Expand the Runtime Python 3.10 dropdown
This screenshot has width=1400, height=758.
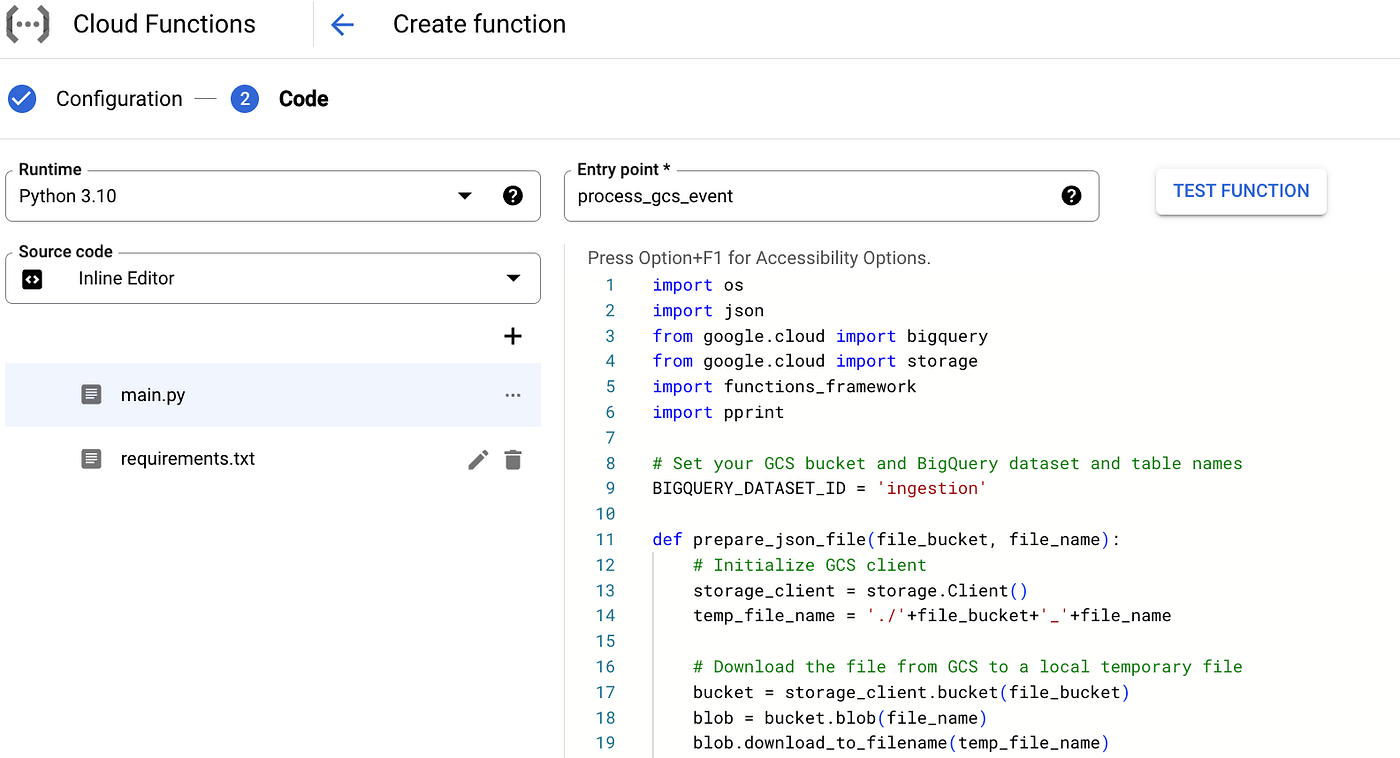click(x=464, y=196)
